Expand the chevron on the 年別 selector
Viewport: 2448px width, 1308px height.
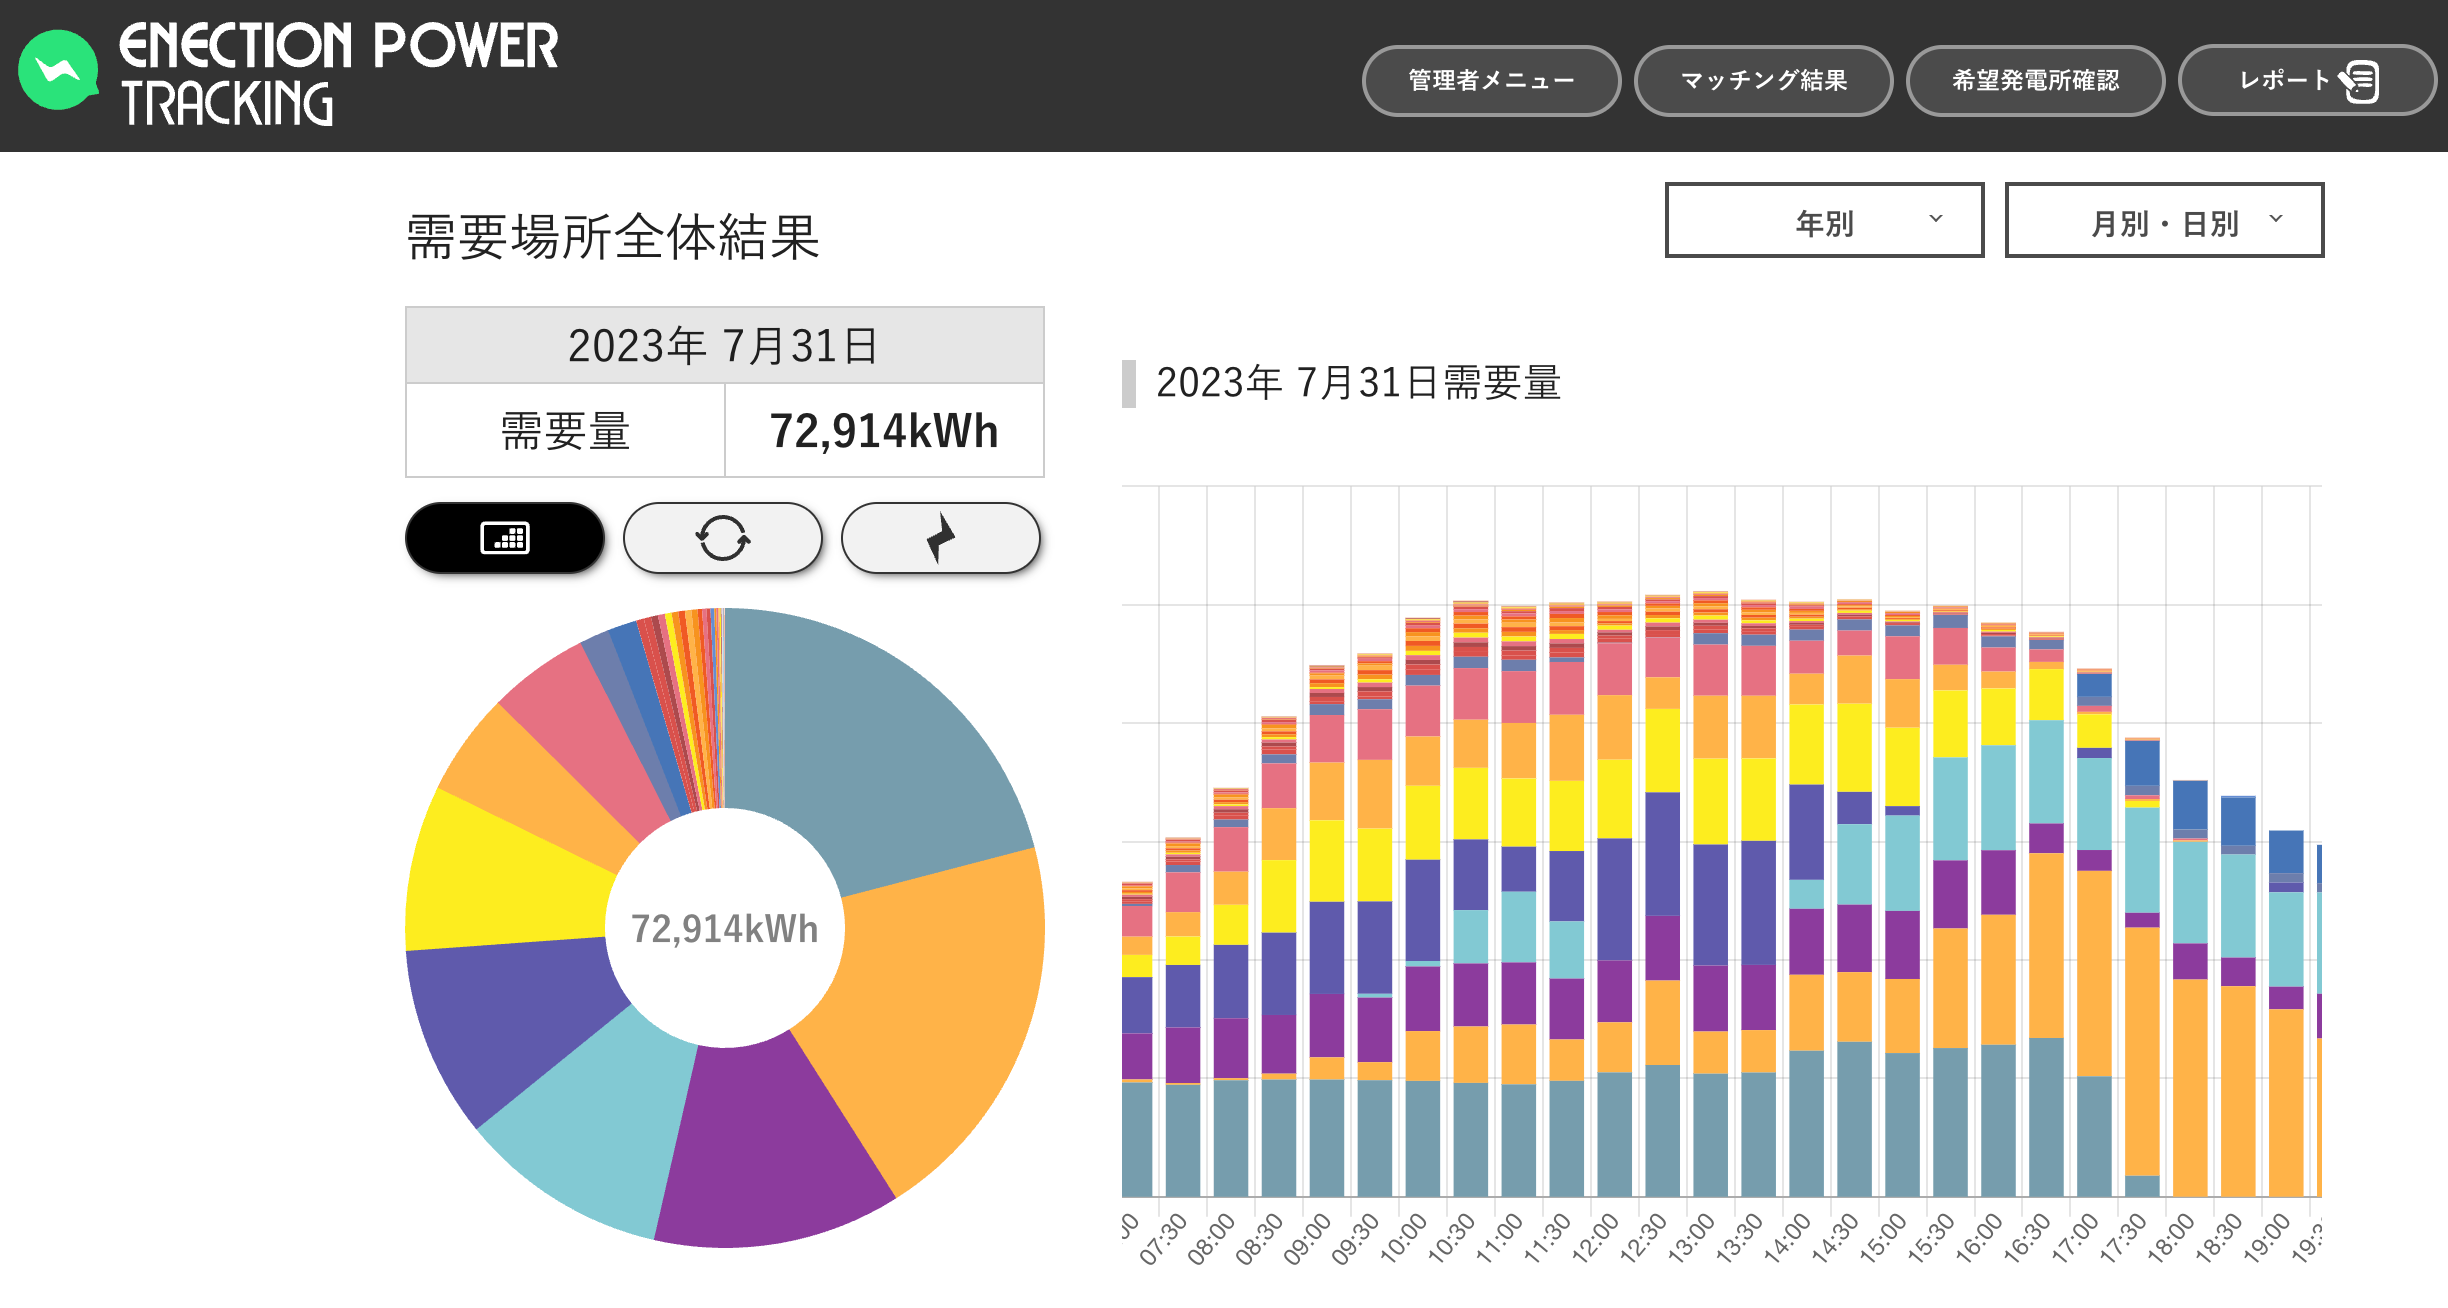point(1935,221)
